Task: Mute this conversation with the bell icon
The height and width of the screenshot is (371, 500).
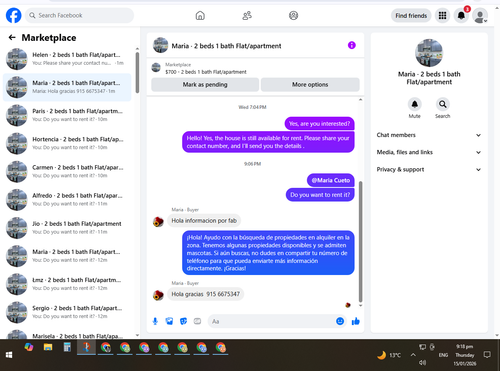Action: (415, 104)
